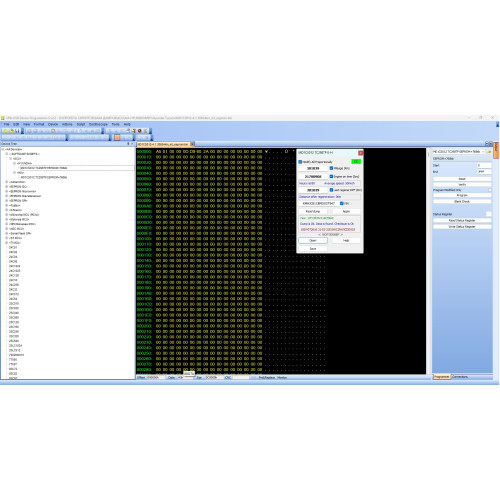This screenshot has width=500, height=500.
Task: Toggle the Mileage (Km) checkbox
Action: coord(331,168)
